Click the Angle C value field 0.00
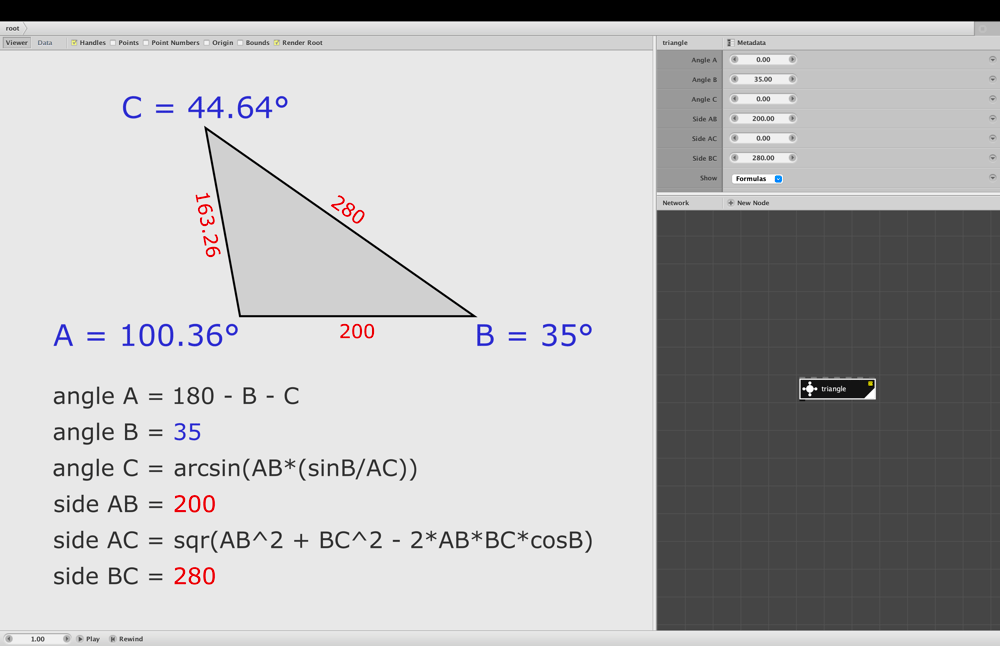The width and height of the screenshot is (1000, 646). point(763,99)
